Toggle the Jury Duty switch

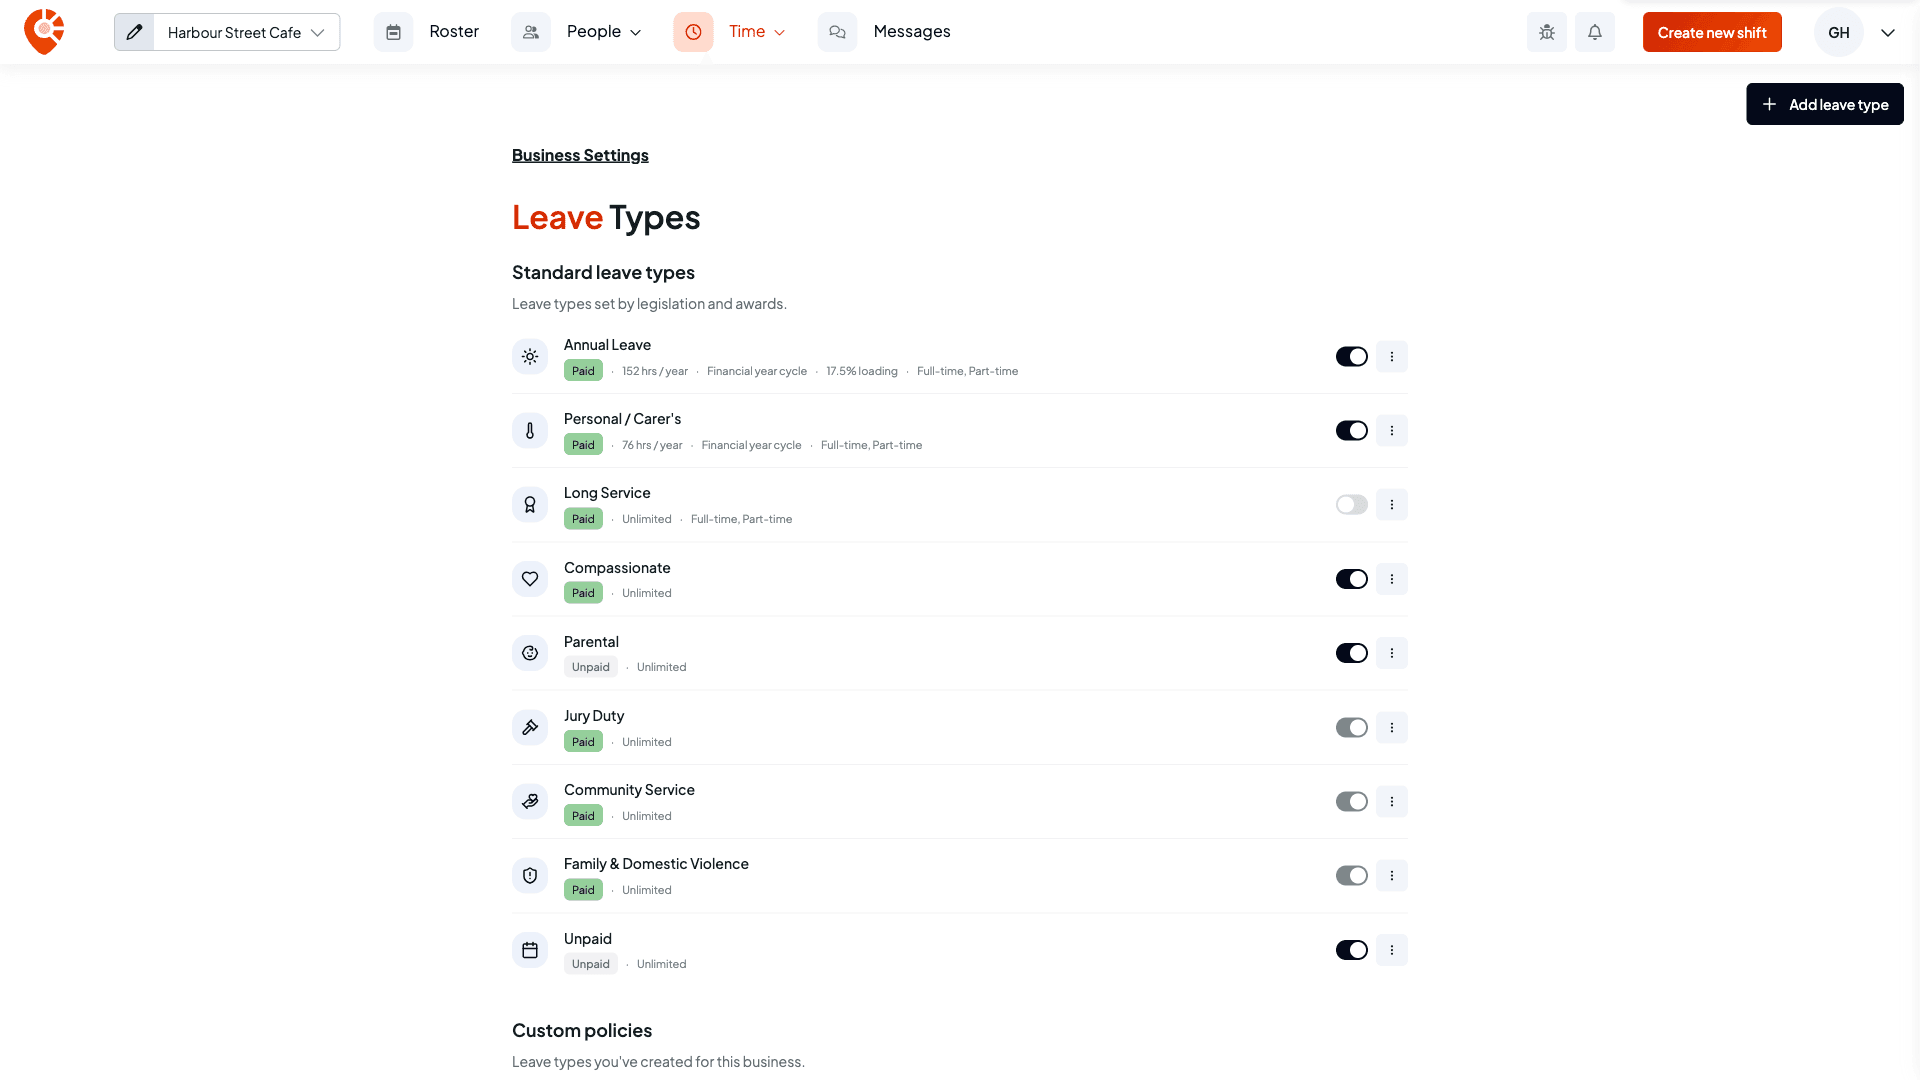pos(1351,727)
